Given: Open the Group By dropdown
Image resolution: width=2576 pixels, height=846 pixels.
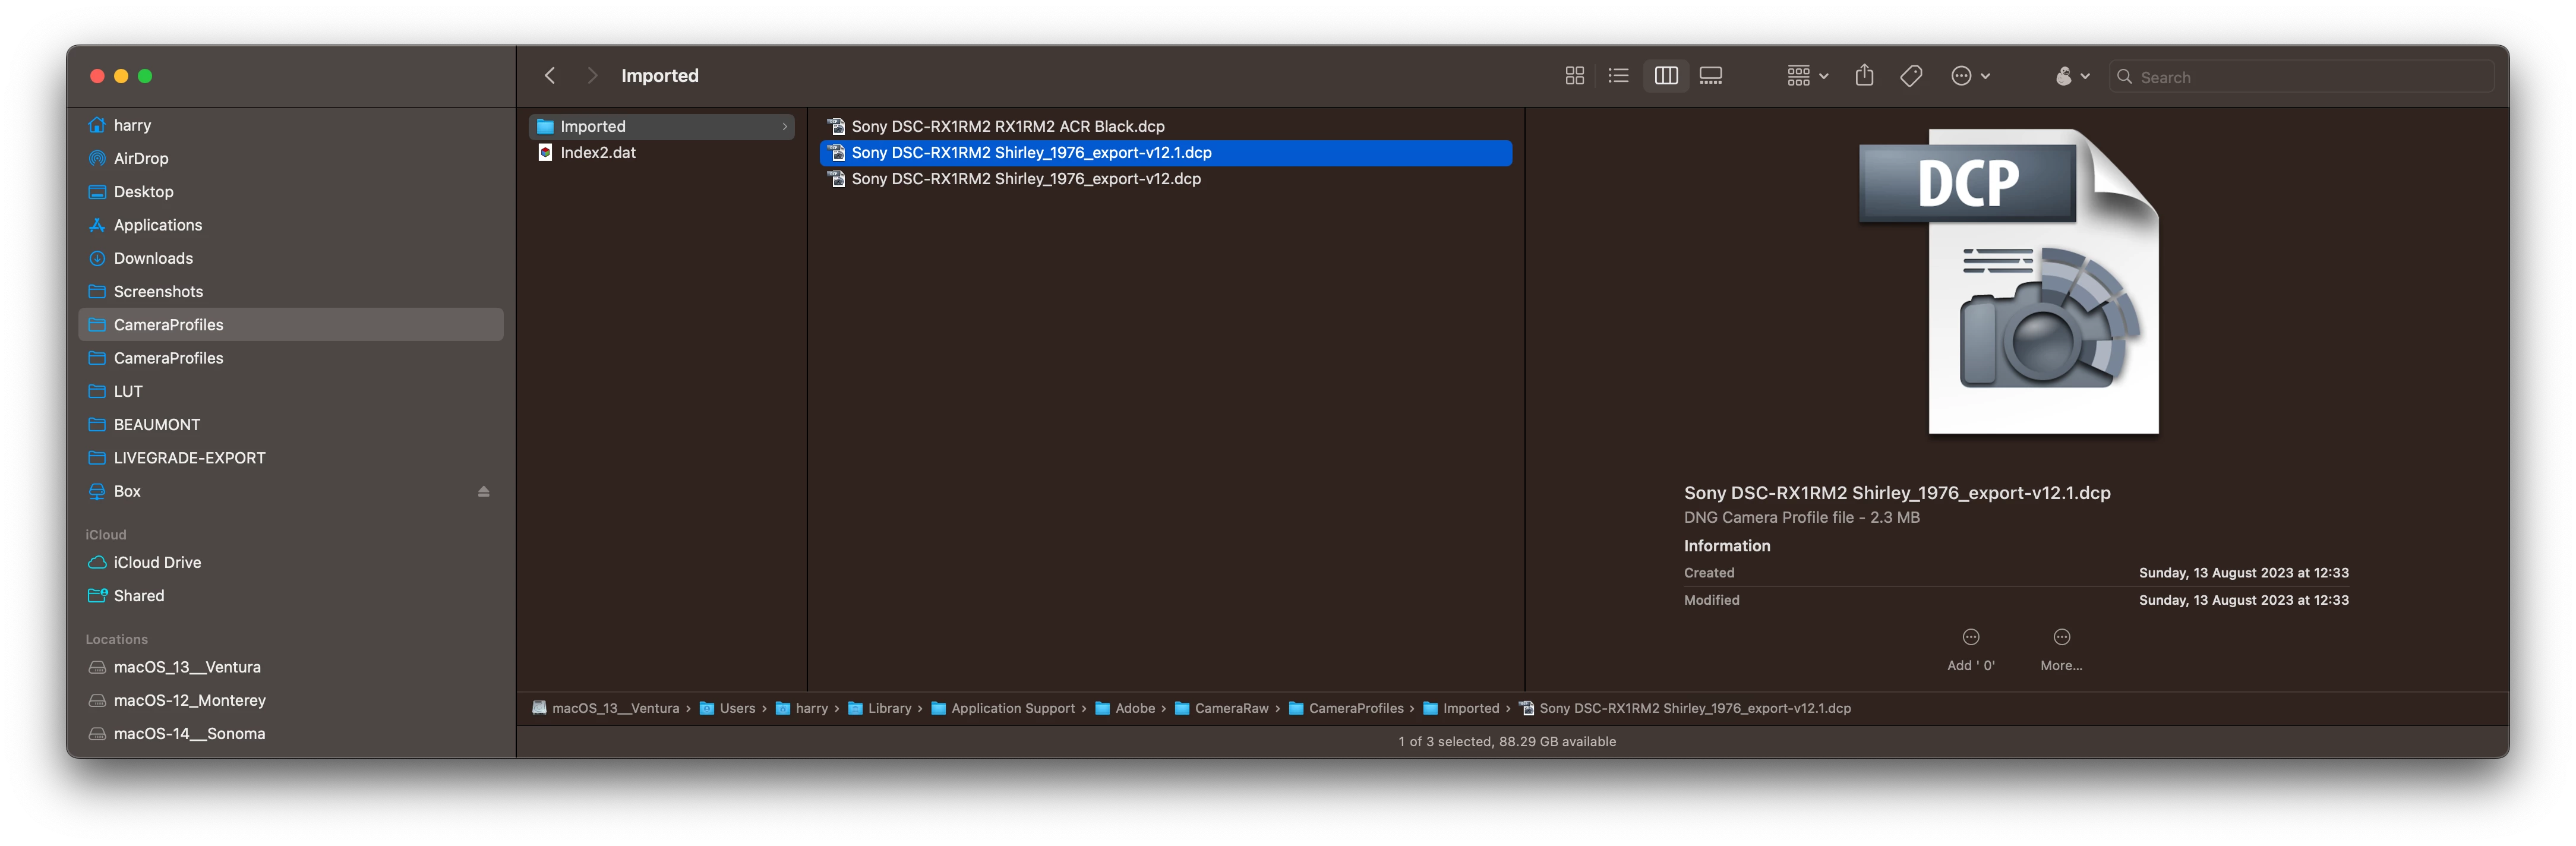Looking at the screenshot, I should [1807, 76].
